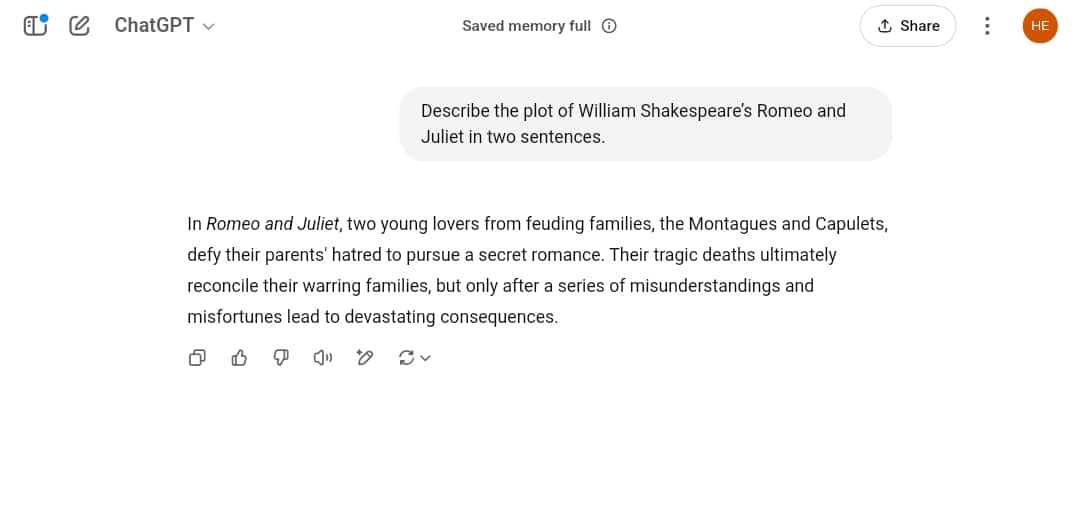Click the info icon beside Saved memory full
Screen dimensions: 1080x507
609,26
